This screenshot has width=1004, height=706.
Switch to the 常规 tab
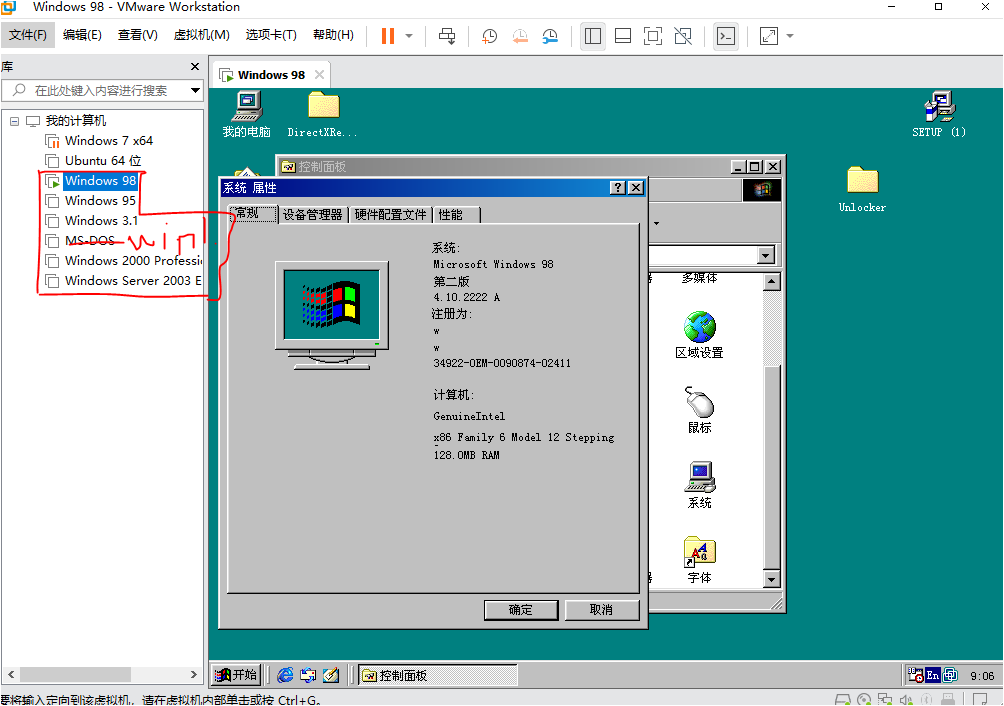pyautogui.click(x=254, y=213)
